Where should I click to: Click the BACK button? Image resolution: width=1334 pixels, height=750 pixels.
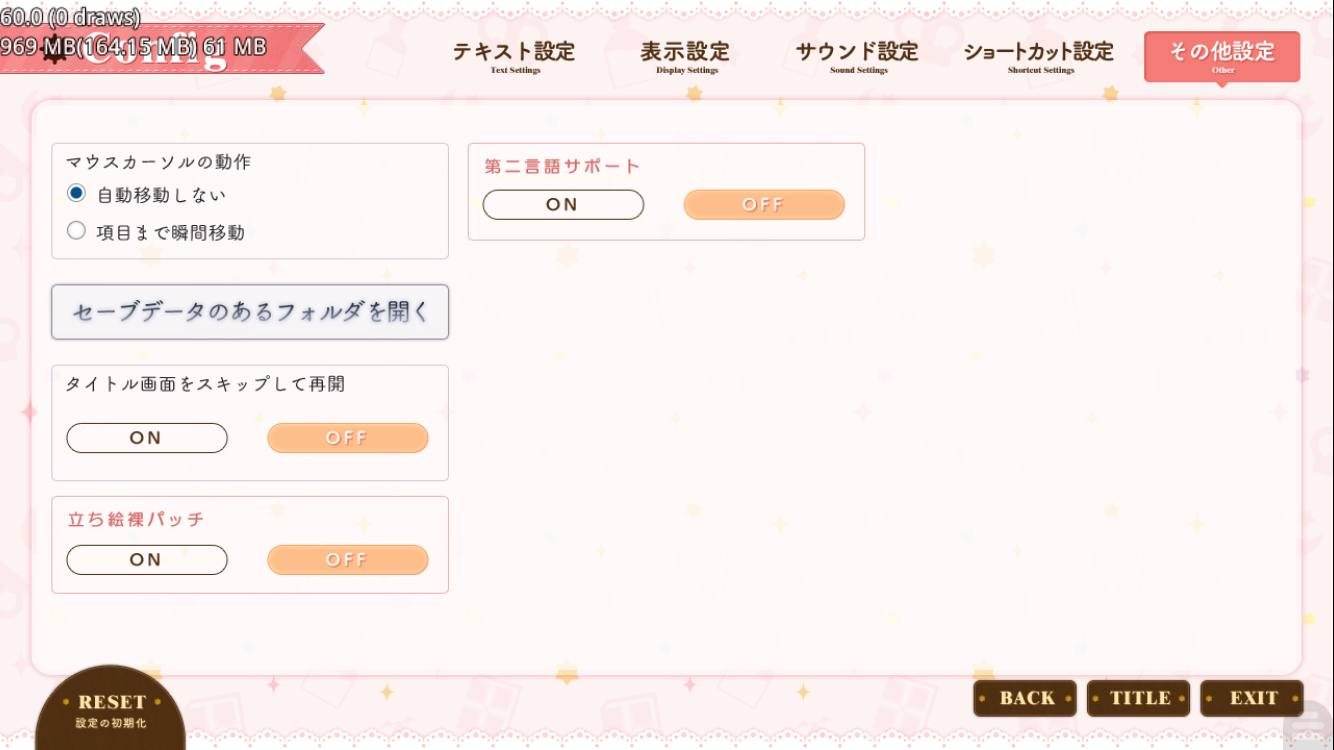point(1025,698)
